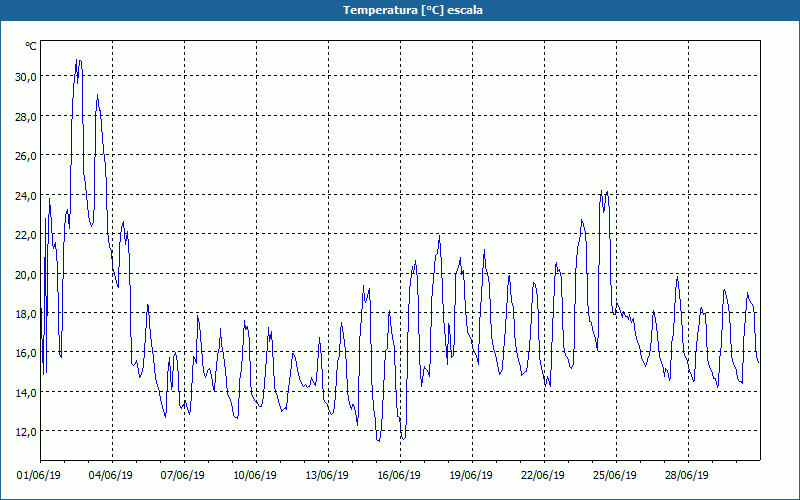Click the 07/06/19 date label
The image size is (800, 500).
pos(183,476)
